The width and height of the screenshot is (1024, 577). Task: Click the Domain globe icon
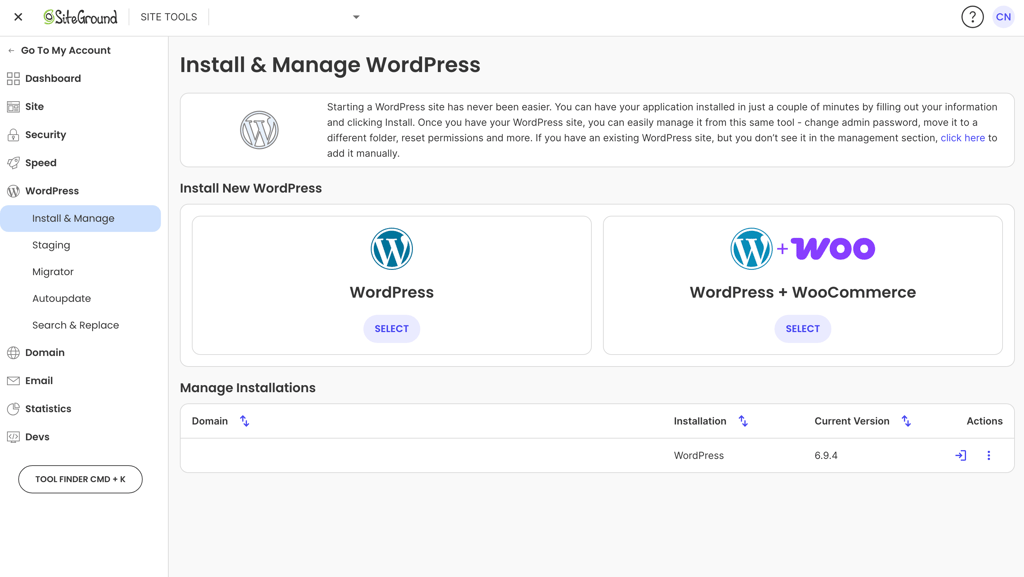(x=13, y=352)
